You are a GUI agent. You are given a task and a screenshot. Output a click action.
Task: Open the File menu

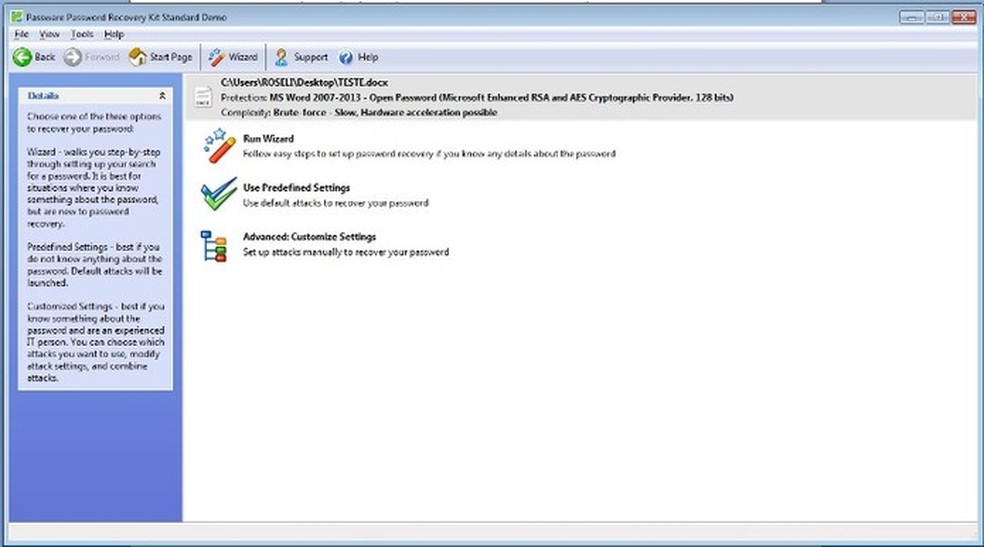tap(21, 35)
